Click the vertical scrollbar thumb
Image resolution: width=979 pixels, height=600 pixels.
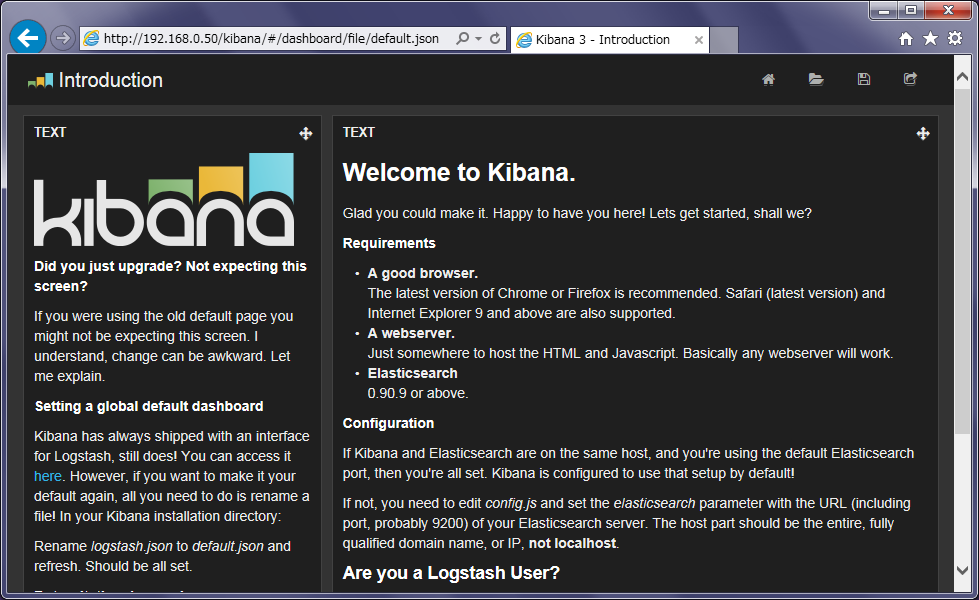[x=963, y=261]
